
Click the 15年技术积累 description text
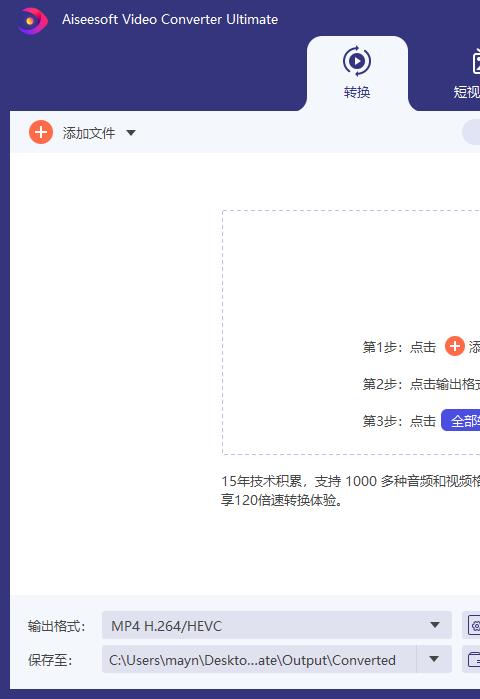click(x=350, y=481)
